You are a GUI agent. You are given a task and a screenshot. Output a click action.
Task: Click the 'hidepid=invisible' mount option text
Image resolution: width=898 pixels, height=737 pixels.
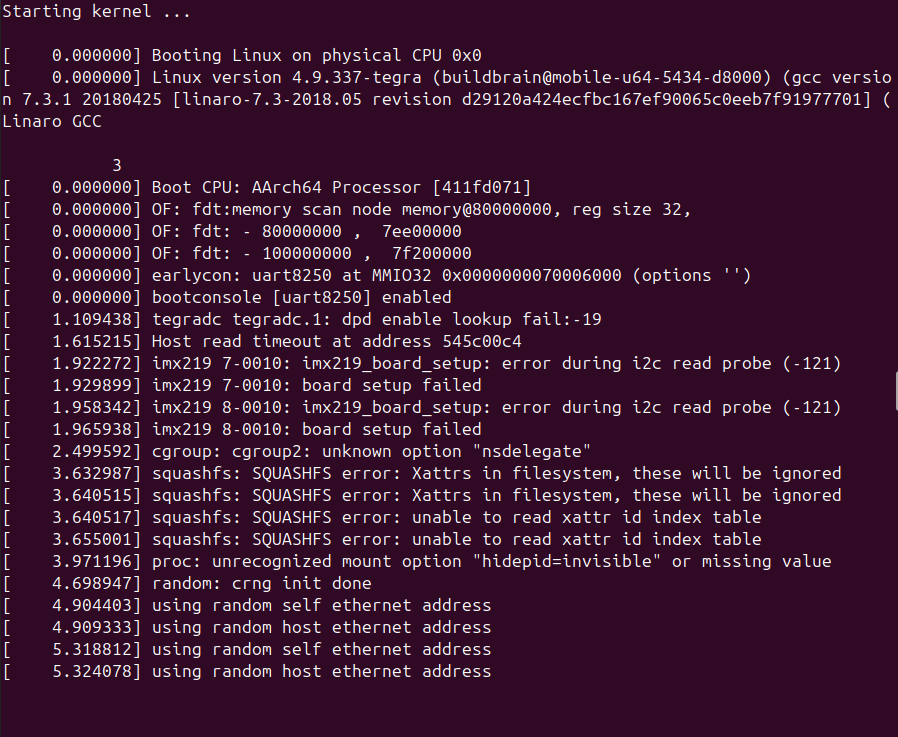coord(566,561)
